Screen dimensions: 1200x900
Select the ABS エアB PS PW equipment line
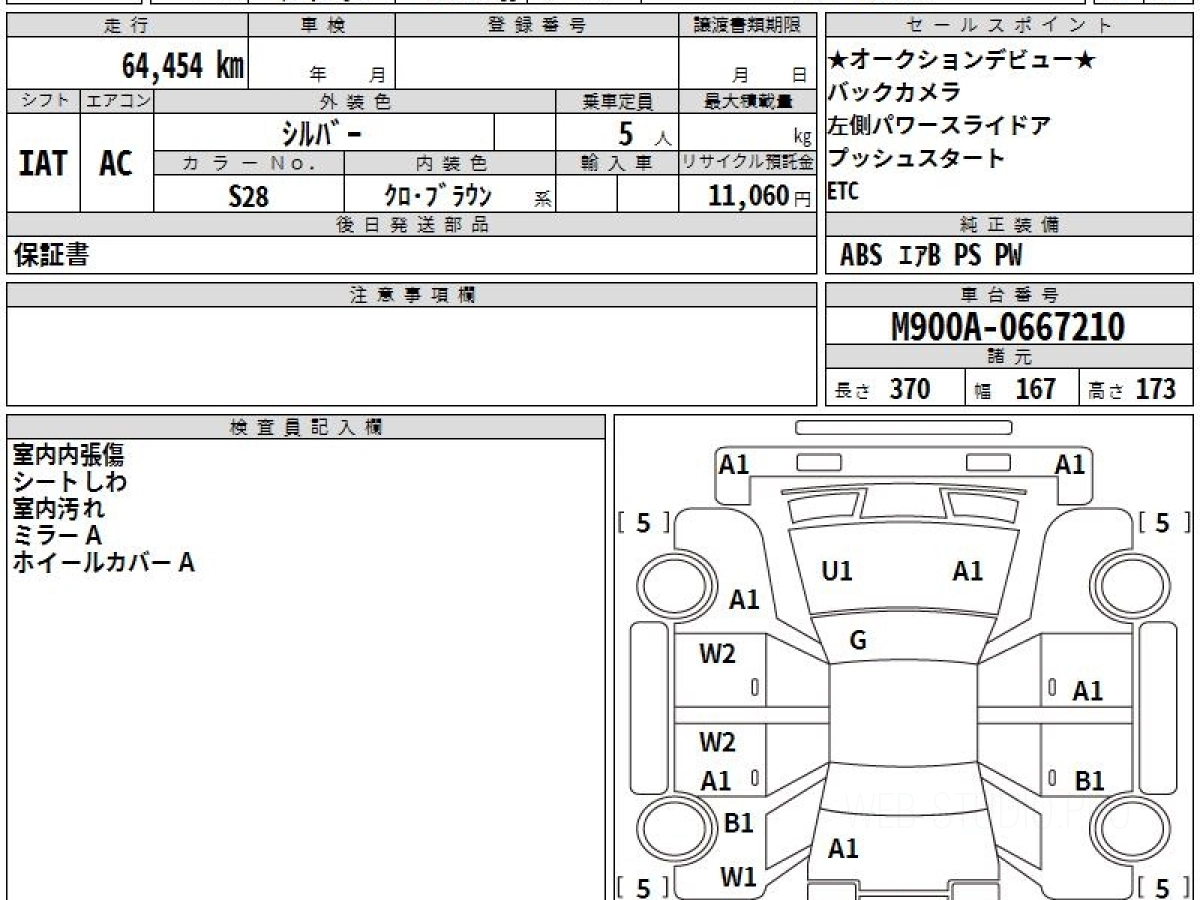[931, 256]
